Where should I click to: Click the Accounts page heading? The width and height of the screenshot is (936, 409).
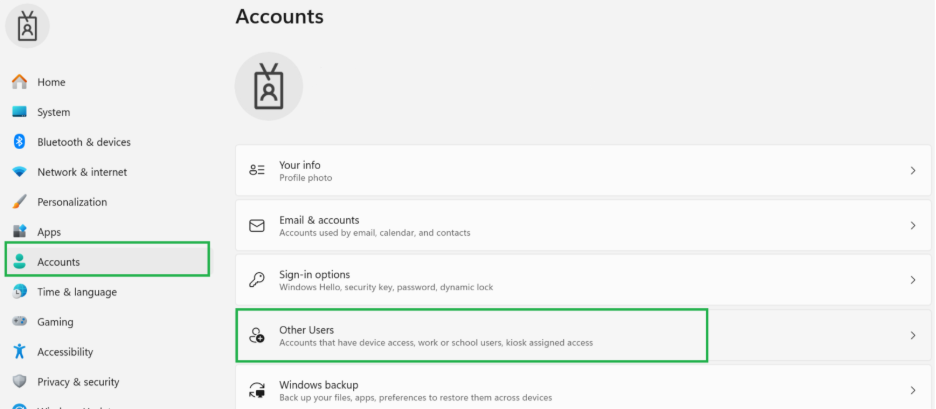(279, 16)
